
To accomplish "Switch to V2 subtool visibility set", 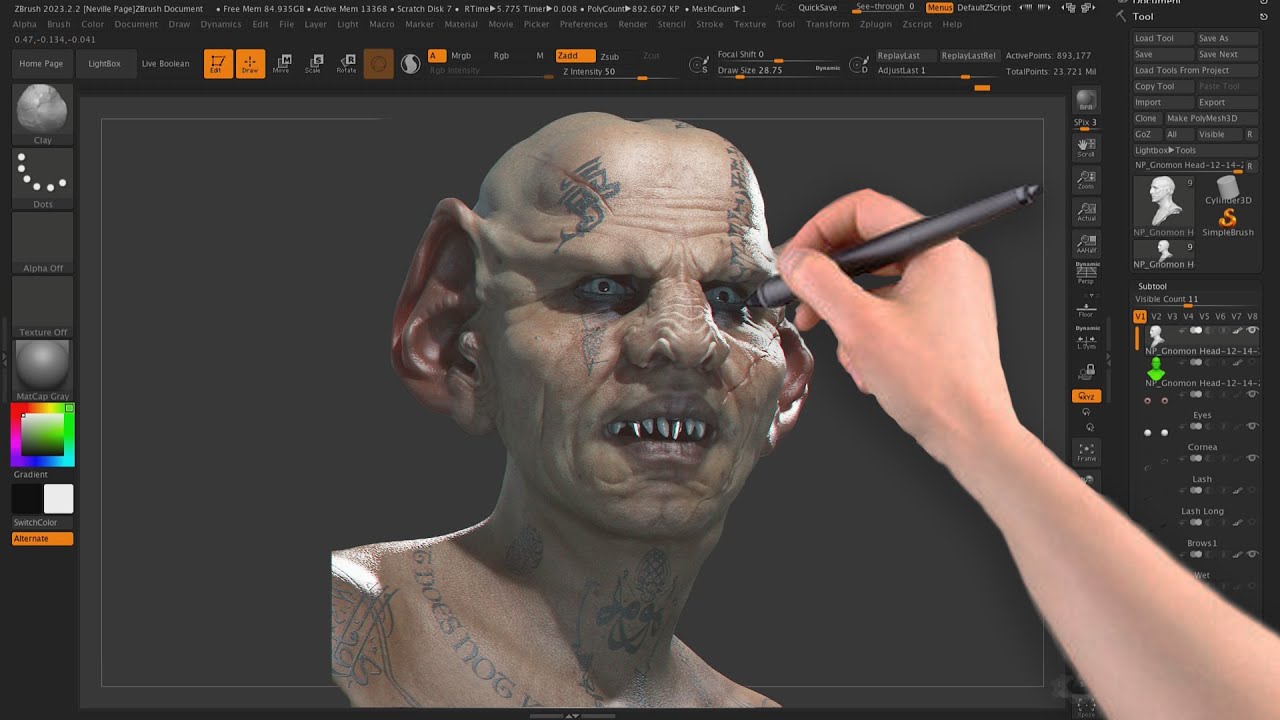I will point(1156,316).
